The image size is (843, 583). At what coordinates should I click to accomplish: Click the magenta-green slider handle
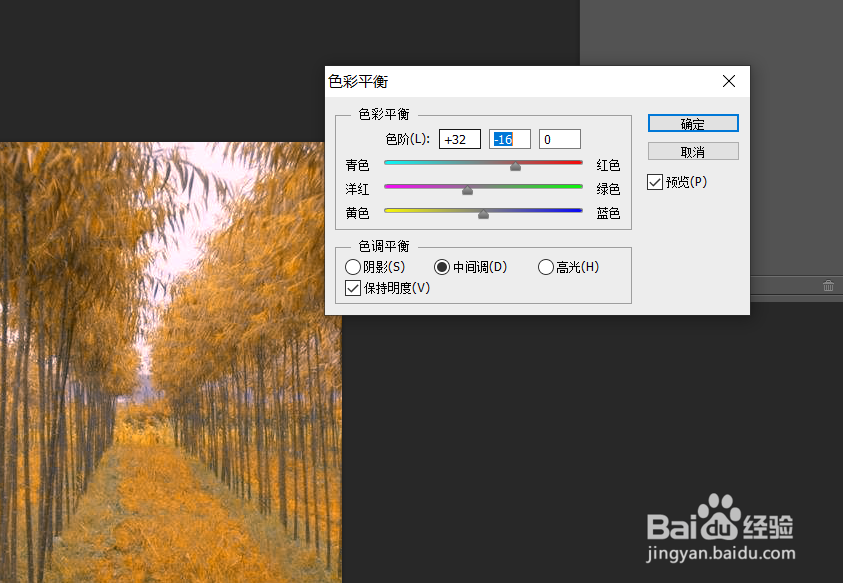coord(468,190)
